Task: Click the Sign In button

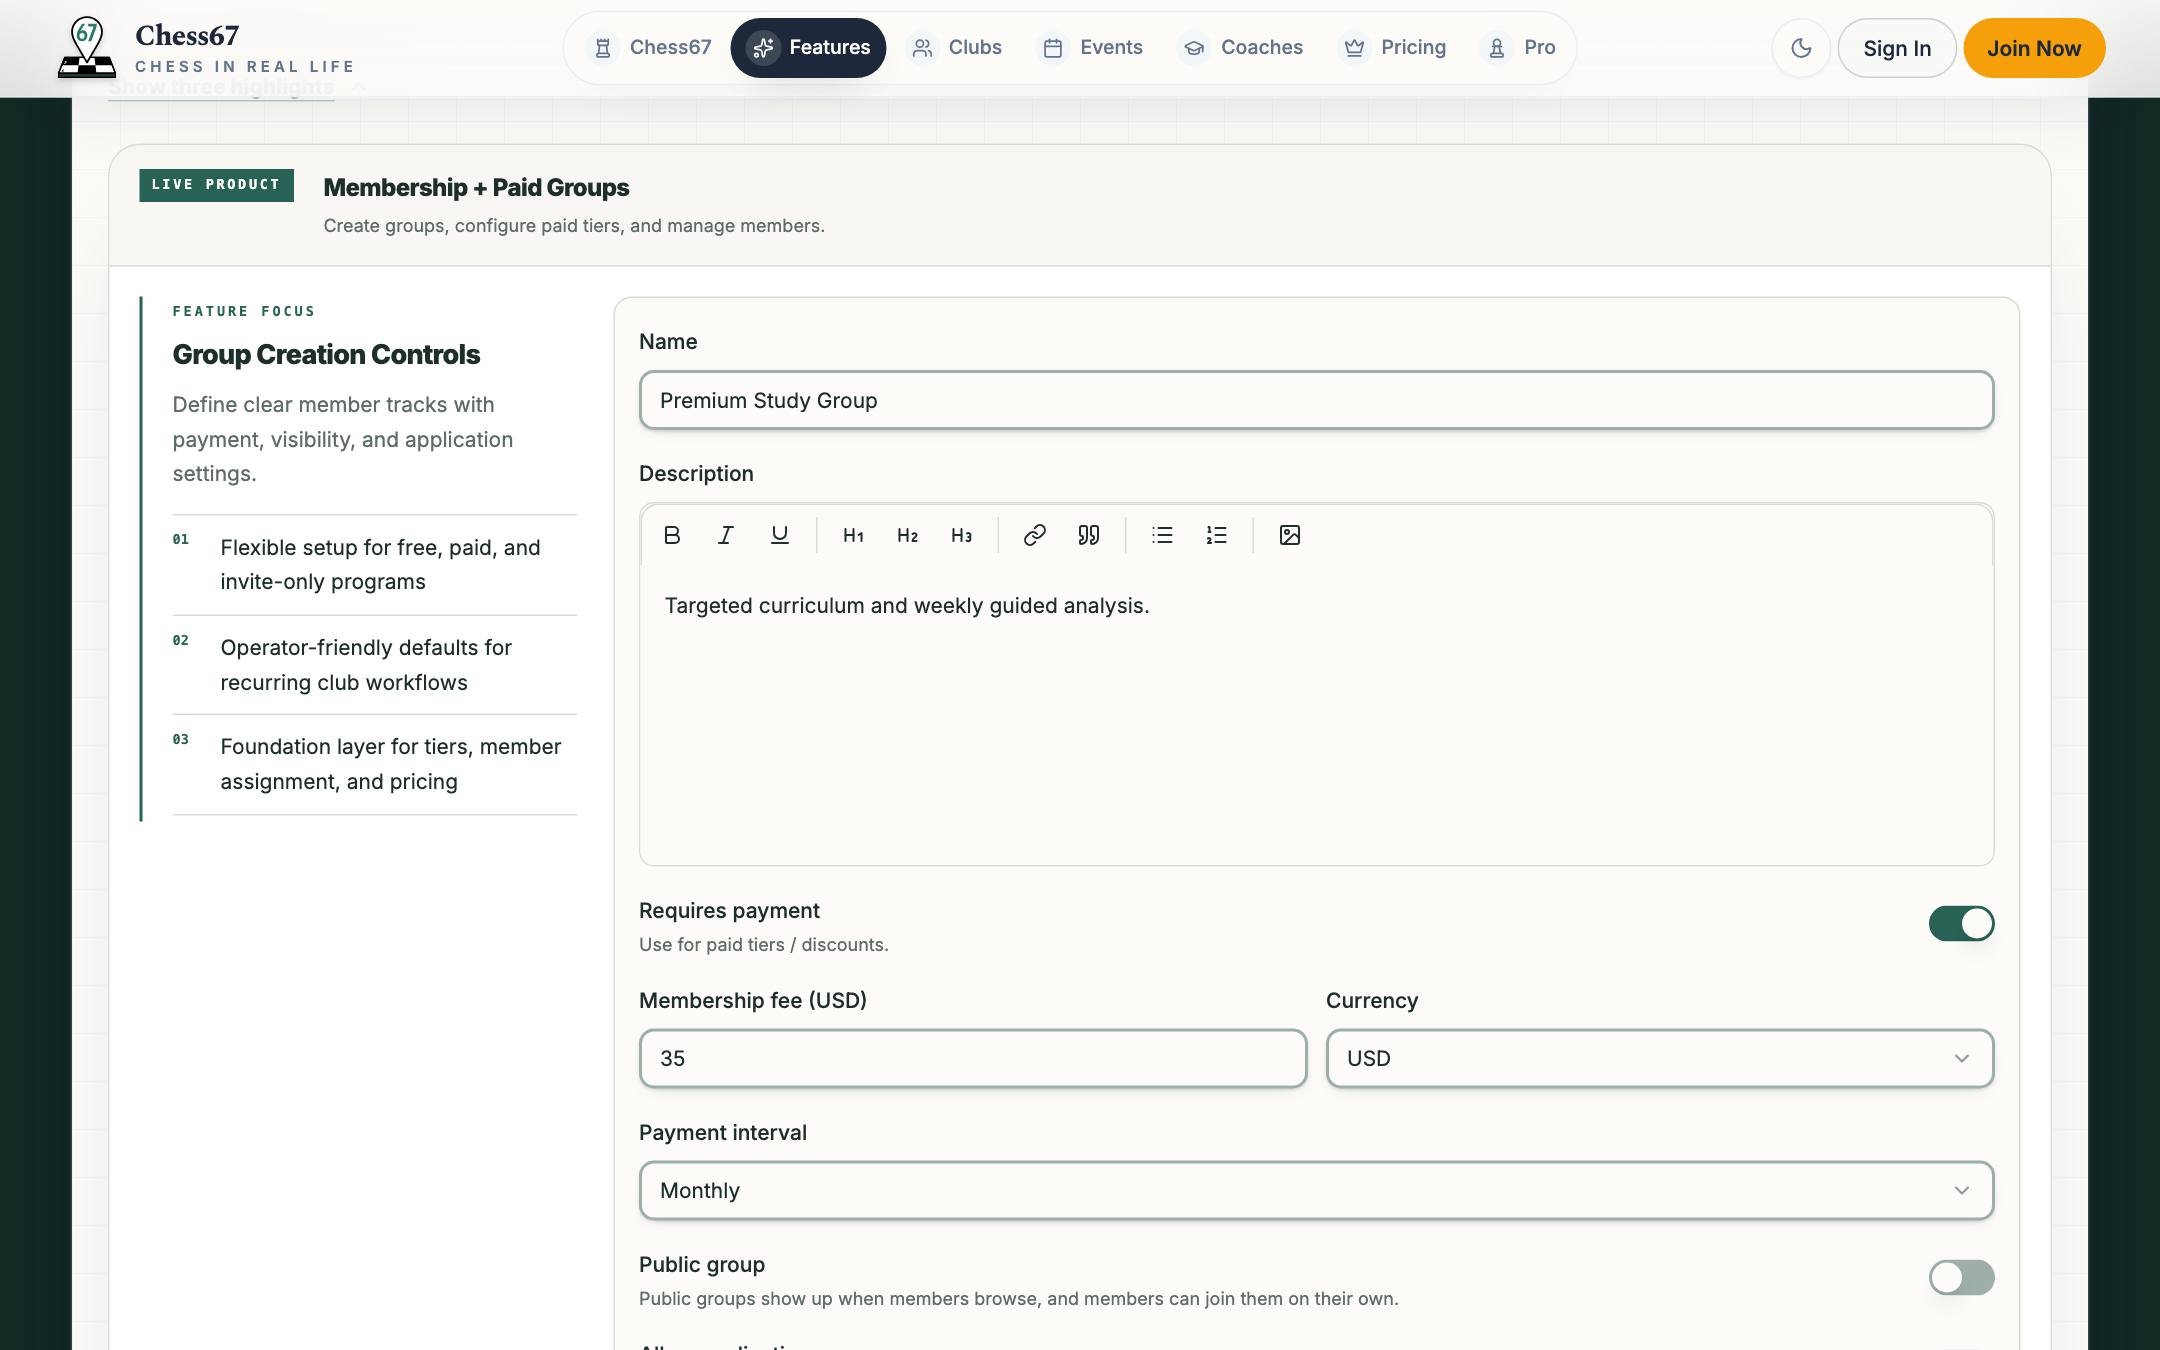Action: click(1897, 48)
